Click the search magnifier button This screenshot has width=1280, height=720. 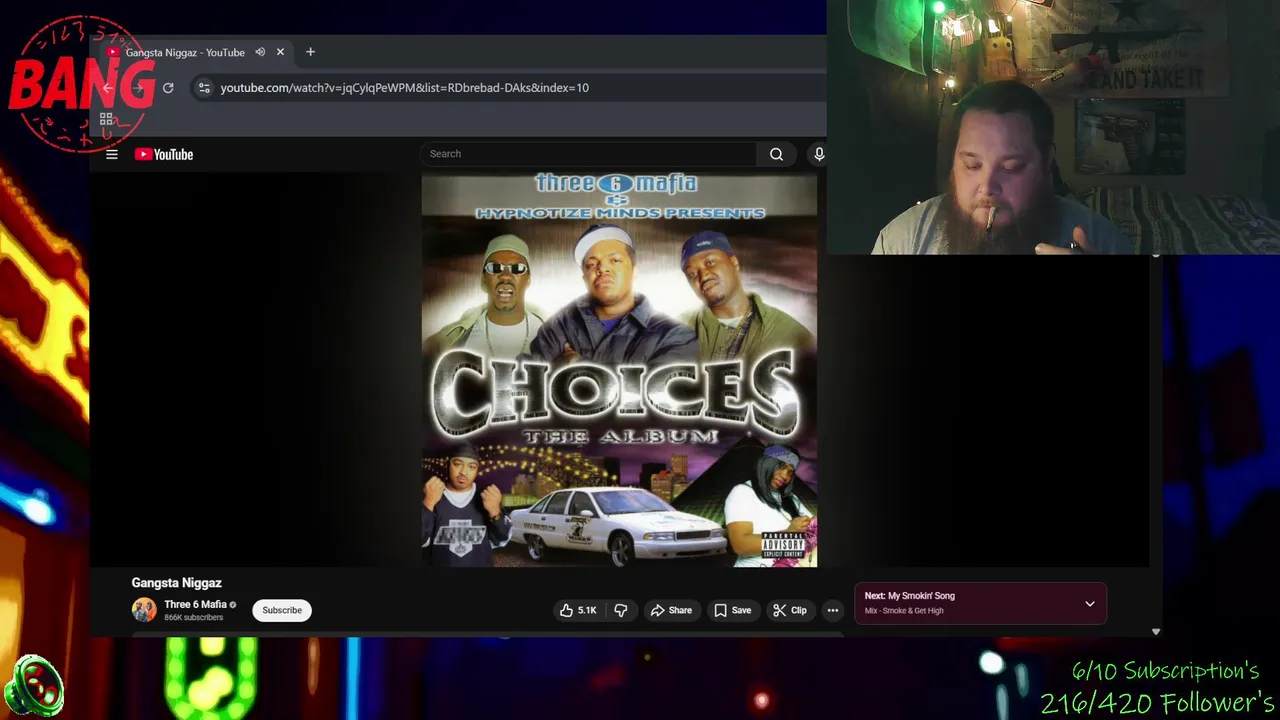(x=776, y=154)
